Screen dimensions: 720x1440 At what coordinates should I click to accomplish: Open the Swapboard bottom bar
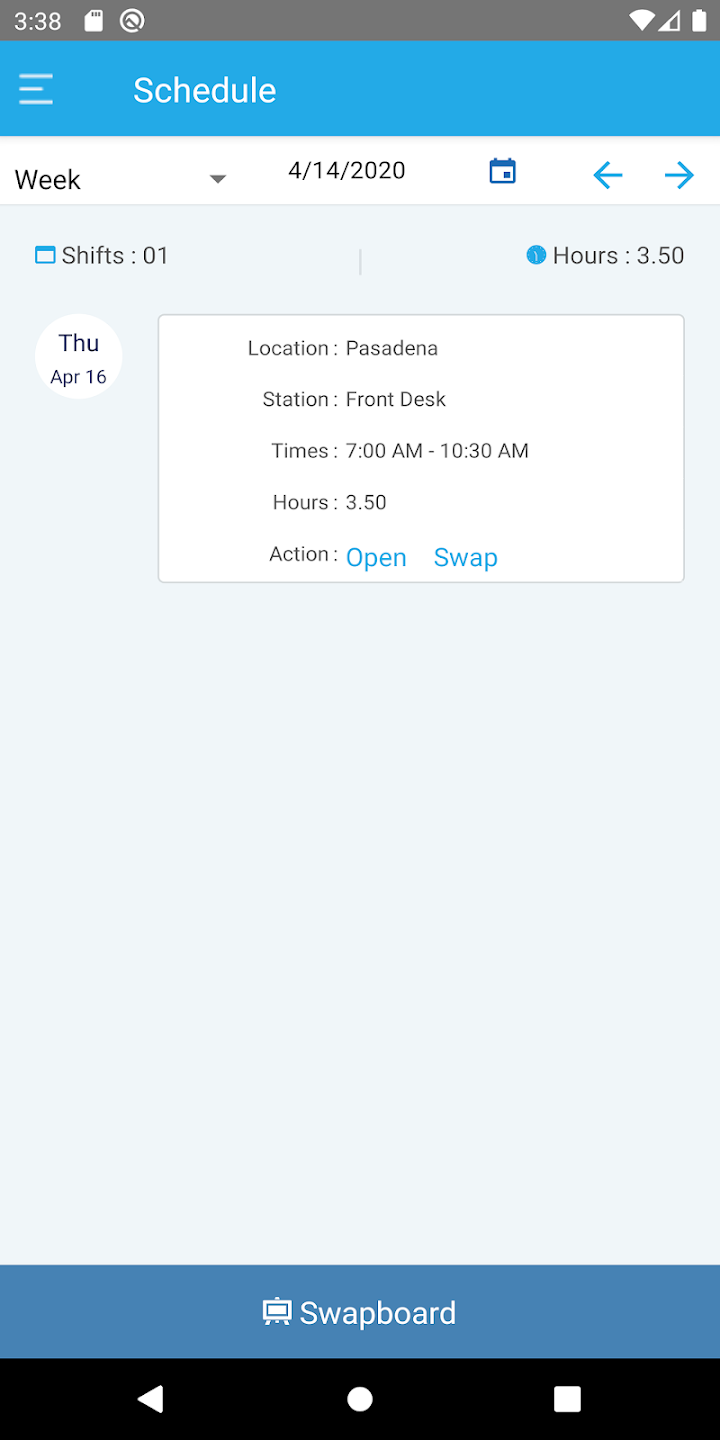coord(360,1312)
